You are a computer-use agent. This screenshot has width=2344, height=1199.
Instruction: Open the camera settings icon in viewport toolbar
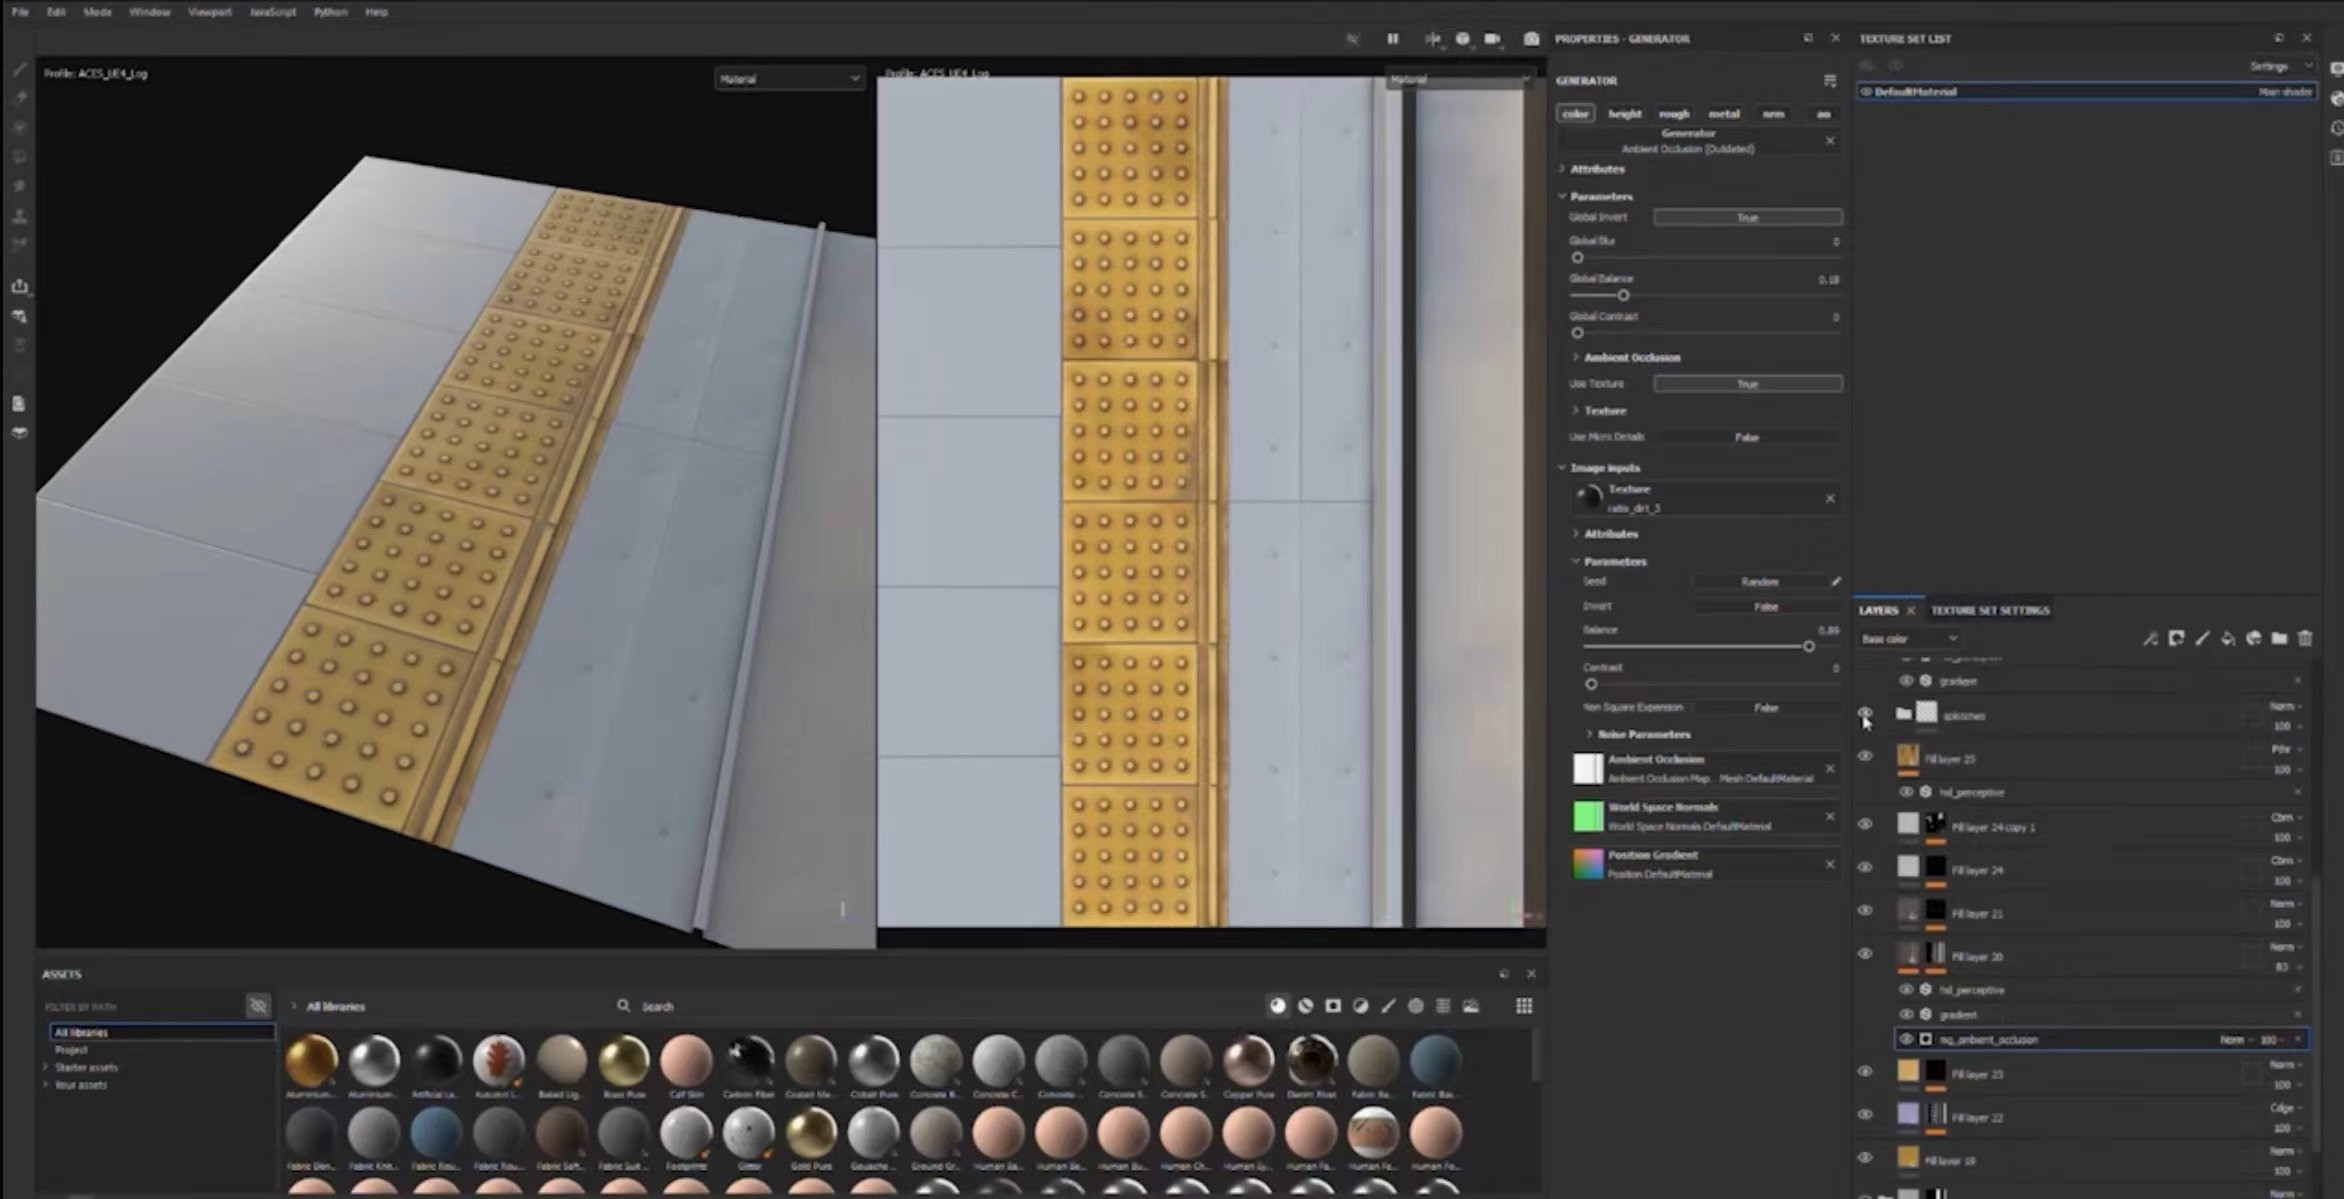[x=1492, y=39]
